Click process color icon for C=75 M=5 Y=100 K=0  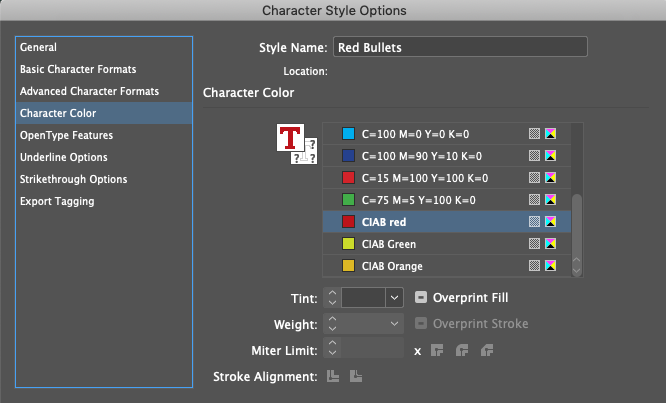tap(534, 200)
